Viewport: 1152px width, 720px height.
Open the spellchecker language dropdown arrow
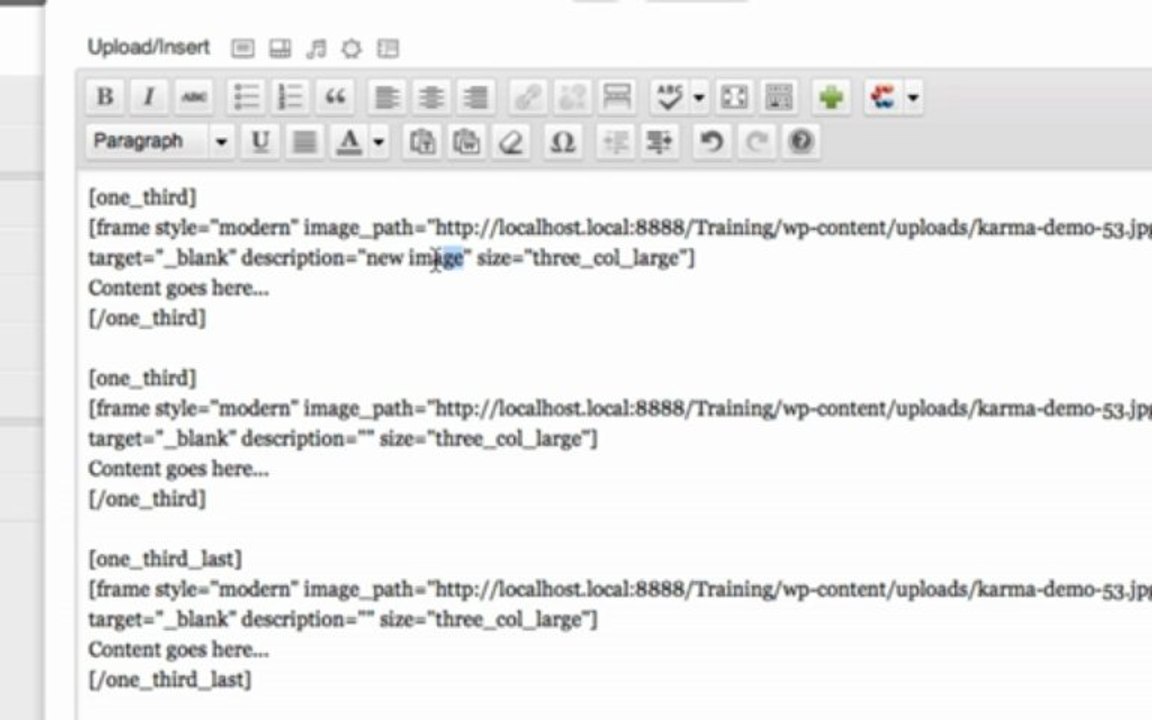click(x=699, y=97)
